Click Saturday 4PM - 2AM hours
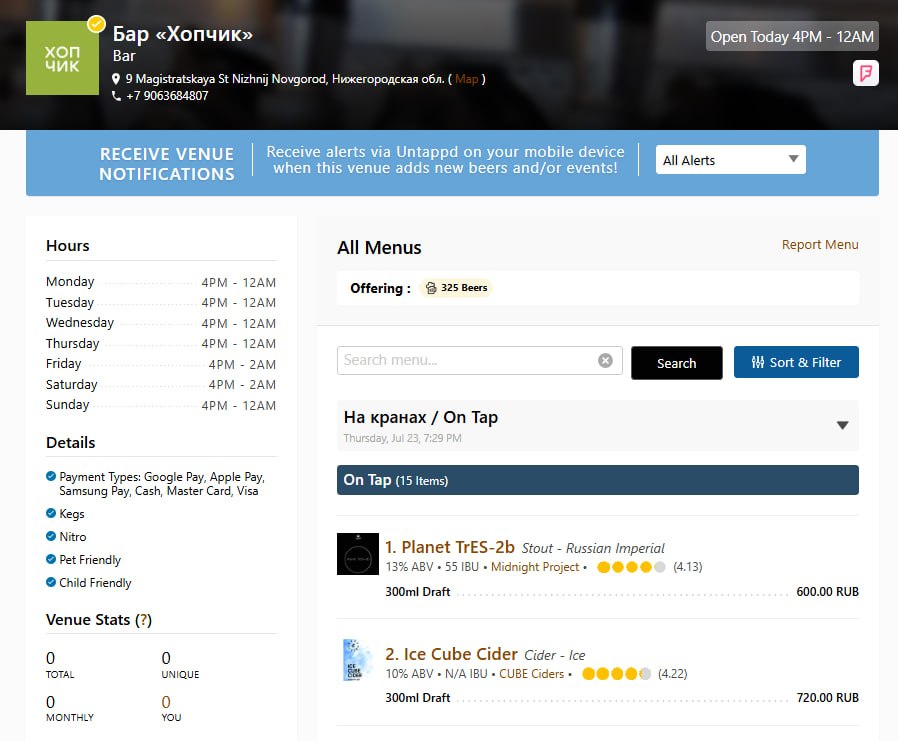 (x=242, y=384)
